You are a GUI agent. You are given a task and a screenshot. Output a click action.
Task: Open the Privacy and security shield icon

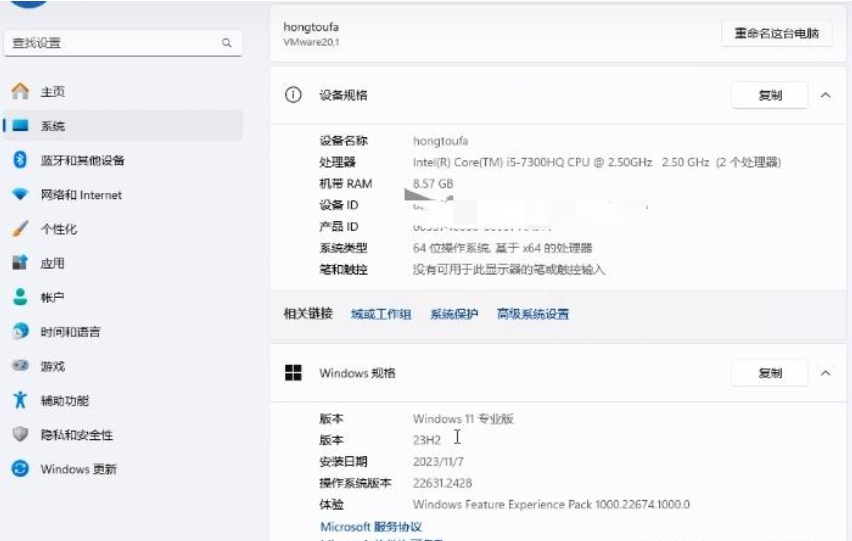20,434
